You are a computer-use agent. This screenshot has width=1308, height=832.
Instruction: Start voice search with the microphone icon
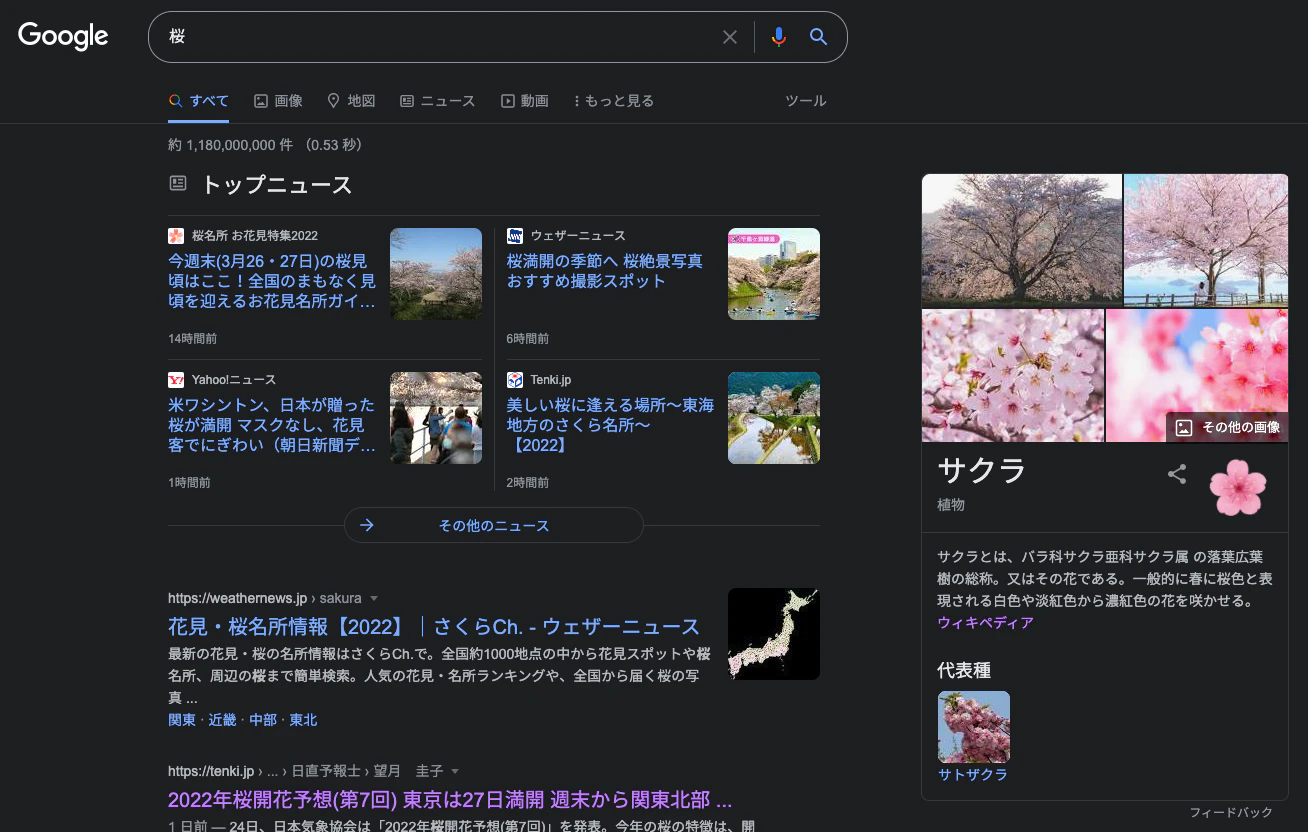pyautogui.click(x=779, y=37)
